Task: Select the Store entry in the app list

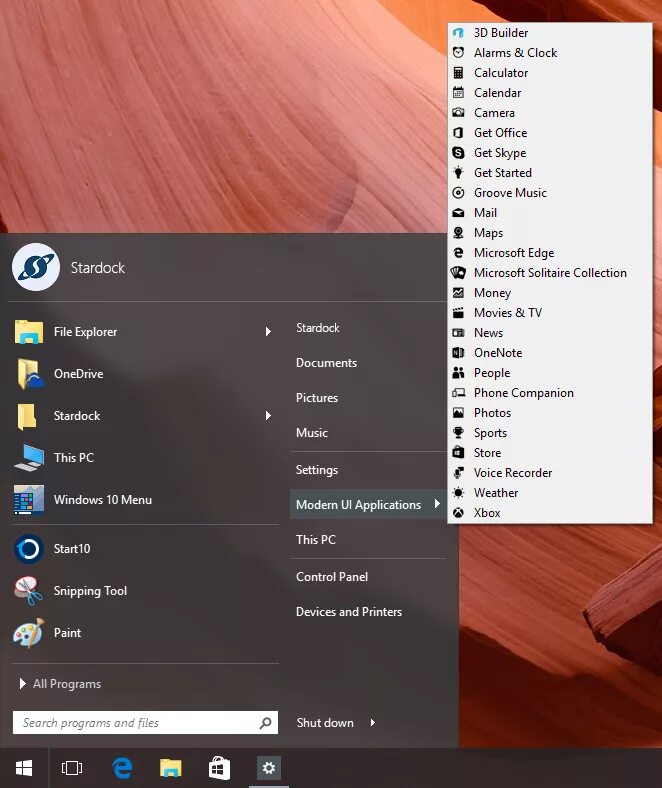Action: (x=550, y=453)
